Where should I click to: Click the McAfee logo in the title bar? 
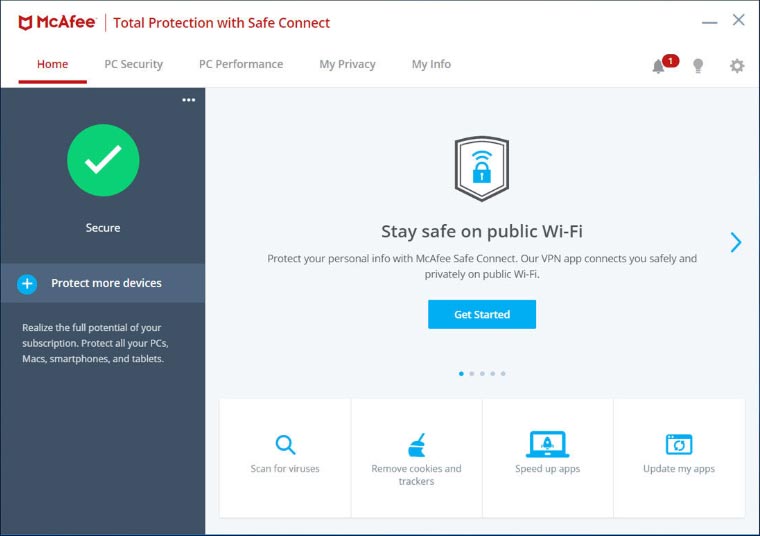click(x=57, y=22)
